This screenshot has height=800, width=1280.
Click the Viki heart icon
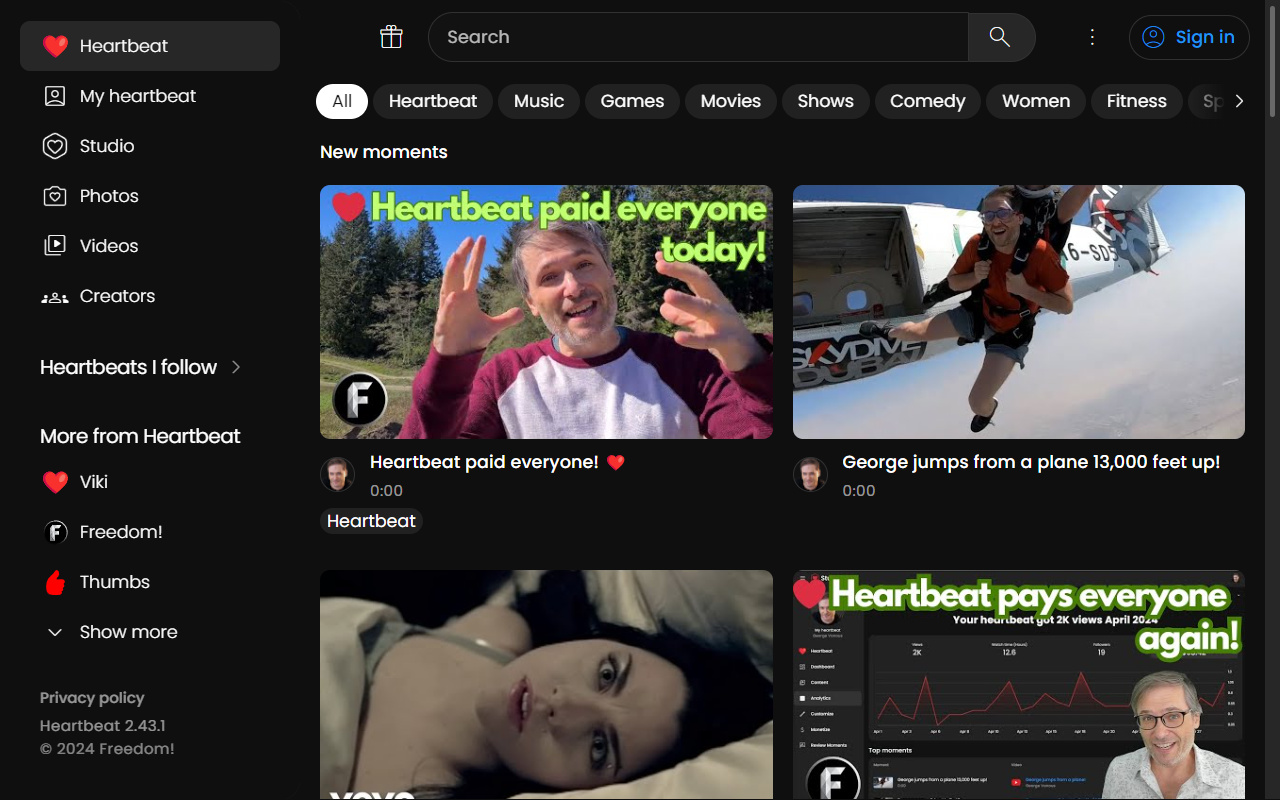point(55,482)
